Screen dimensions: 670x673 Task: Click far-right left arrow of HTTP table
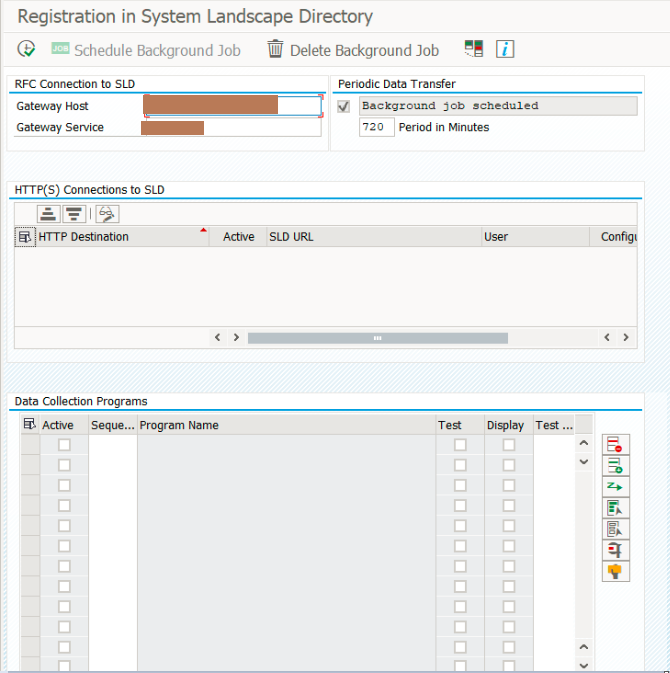tap(607, 337)
